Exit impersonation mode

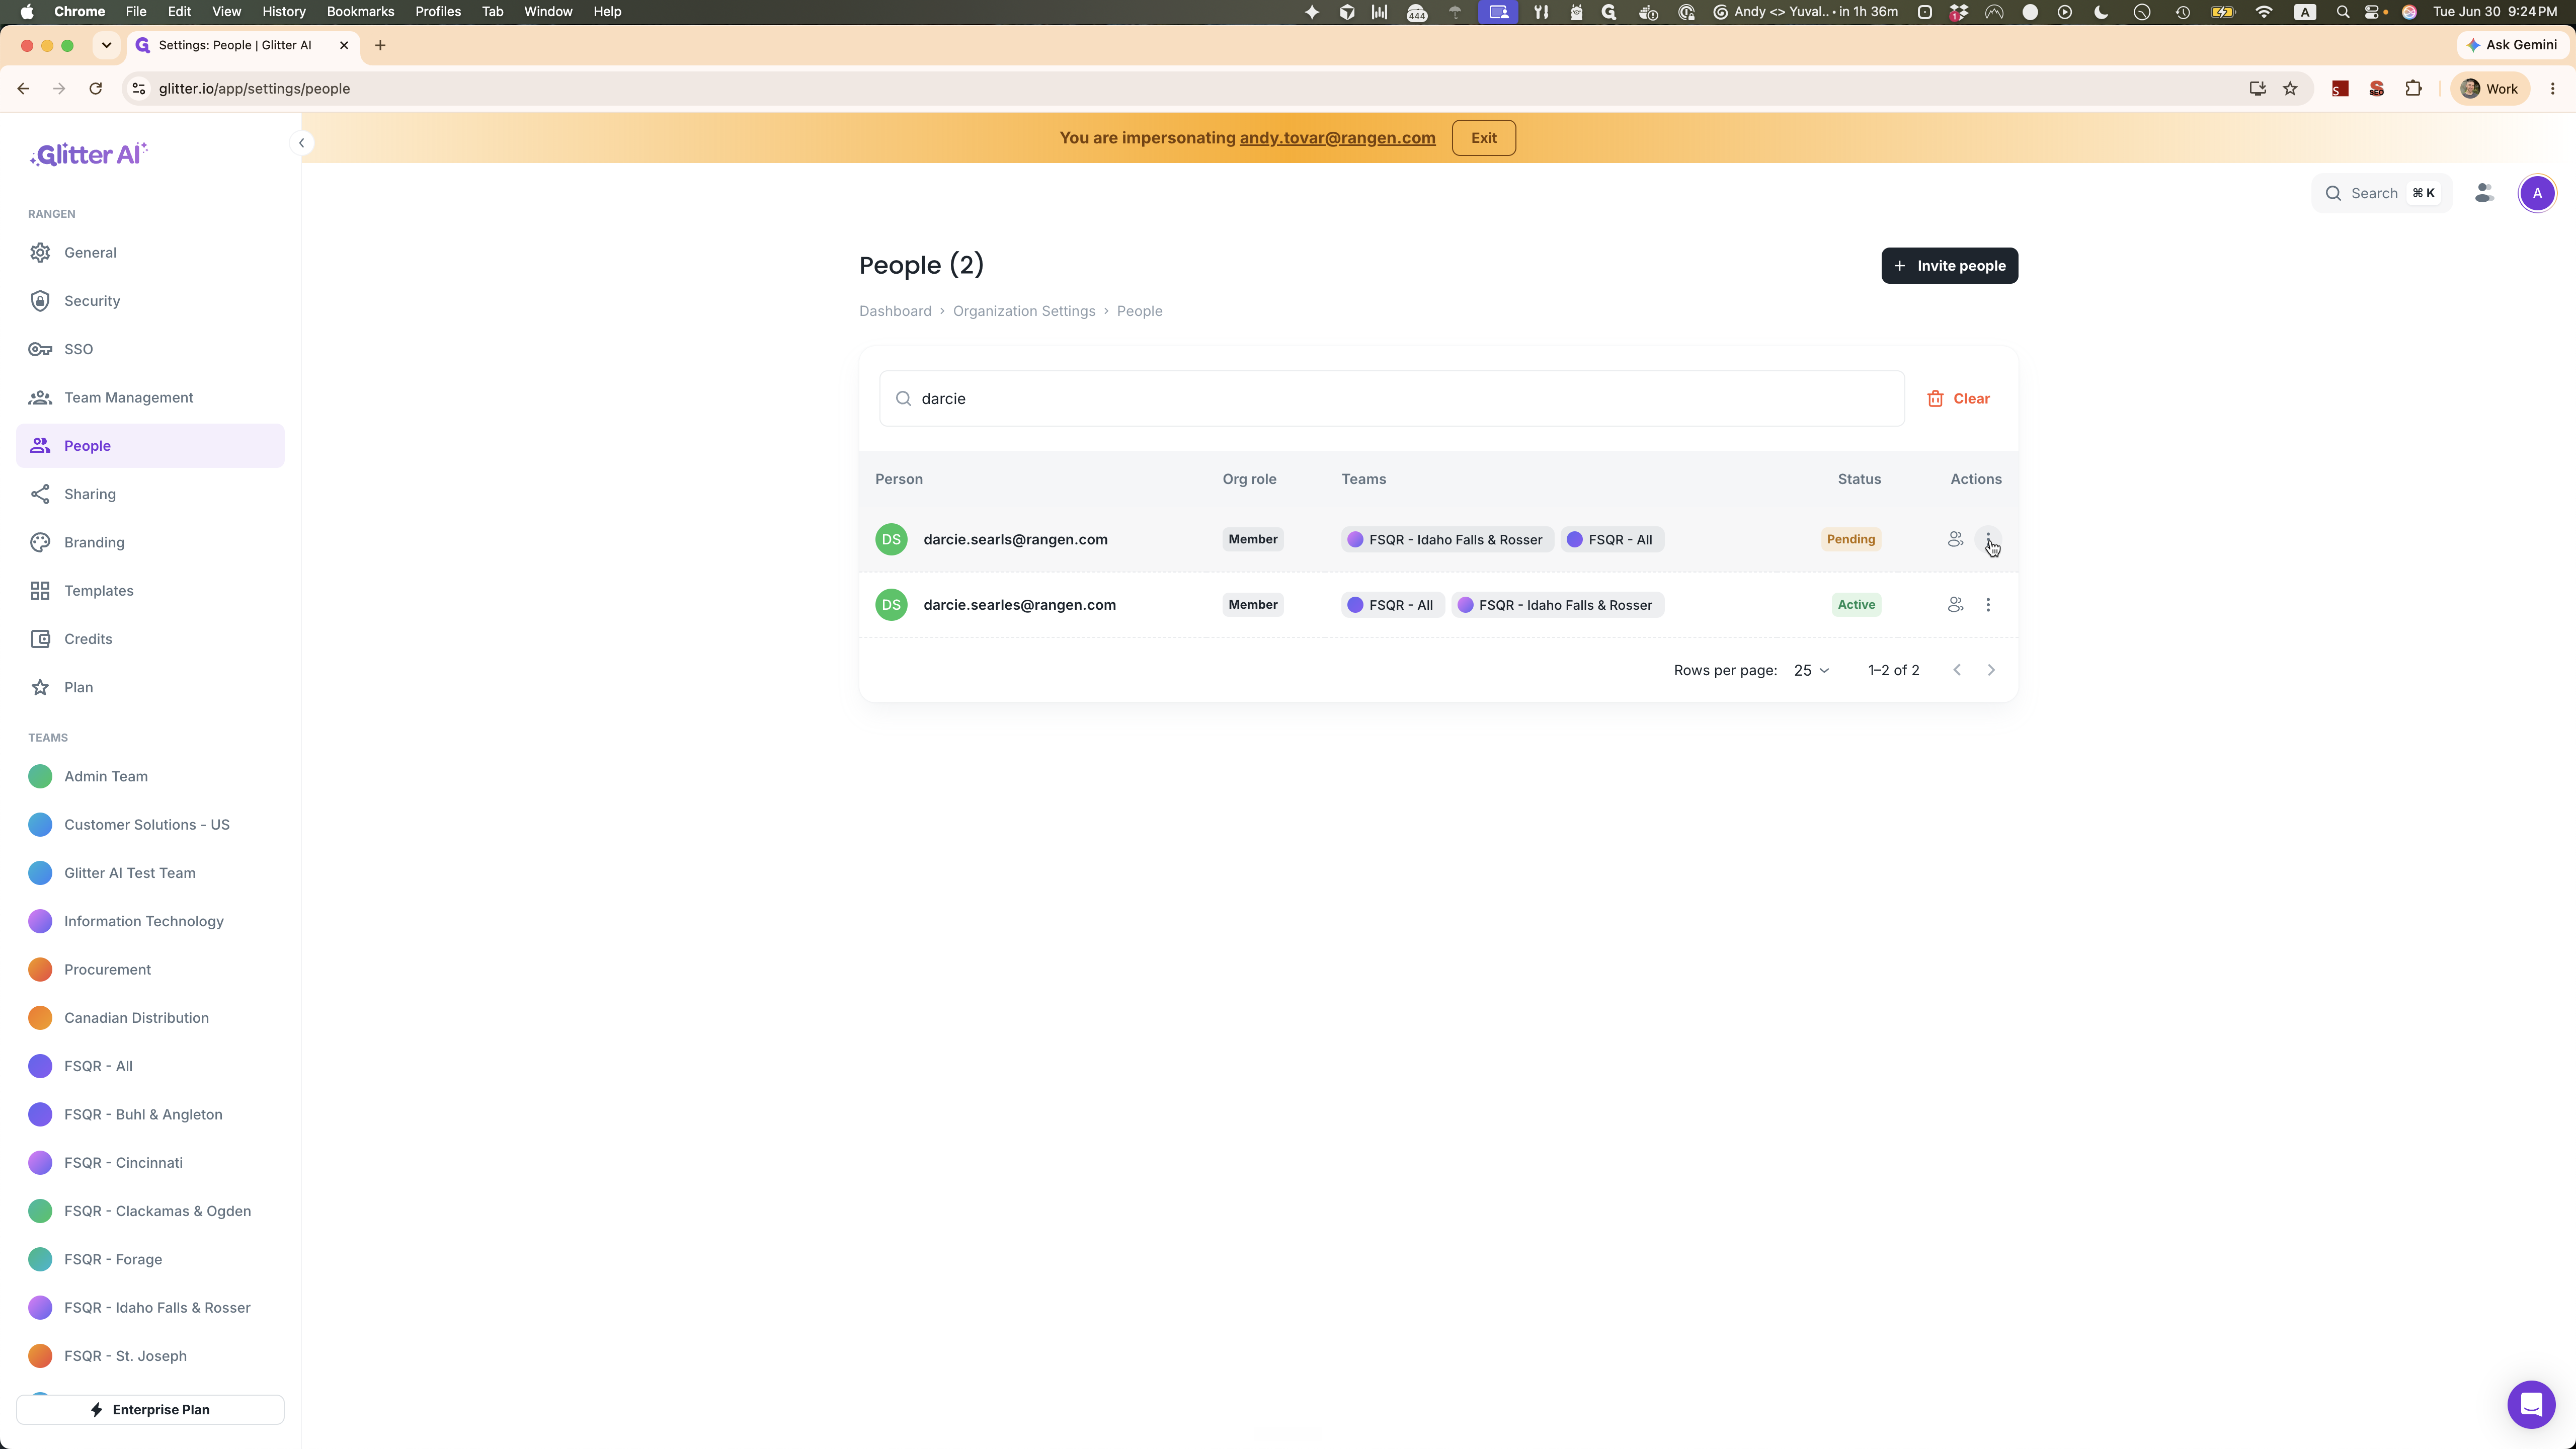tap(1483, 138)
